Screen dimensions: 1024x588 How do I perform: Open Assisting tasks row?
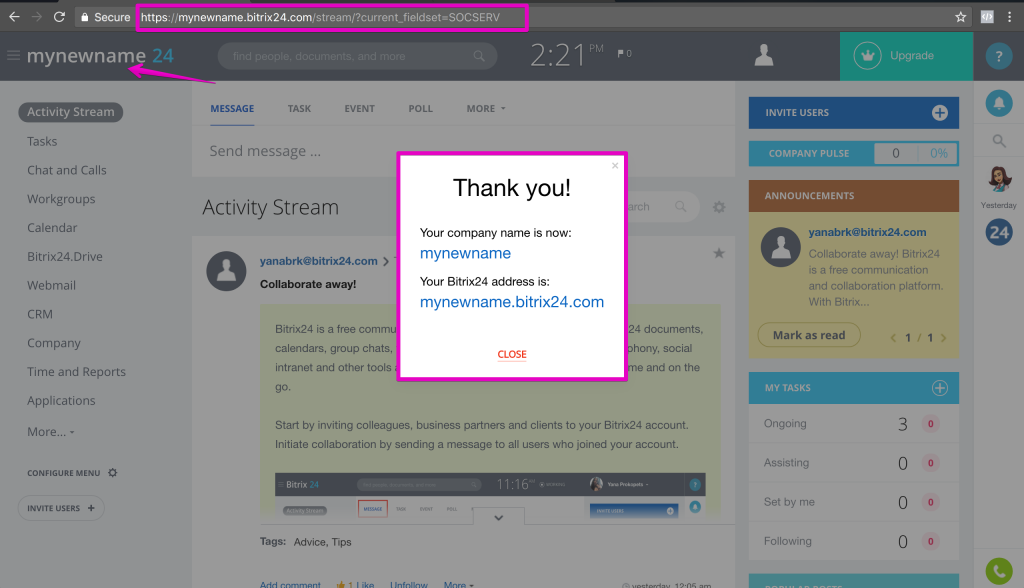[854, 463]
